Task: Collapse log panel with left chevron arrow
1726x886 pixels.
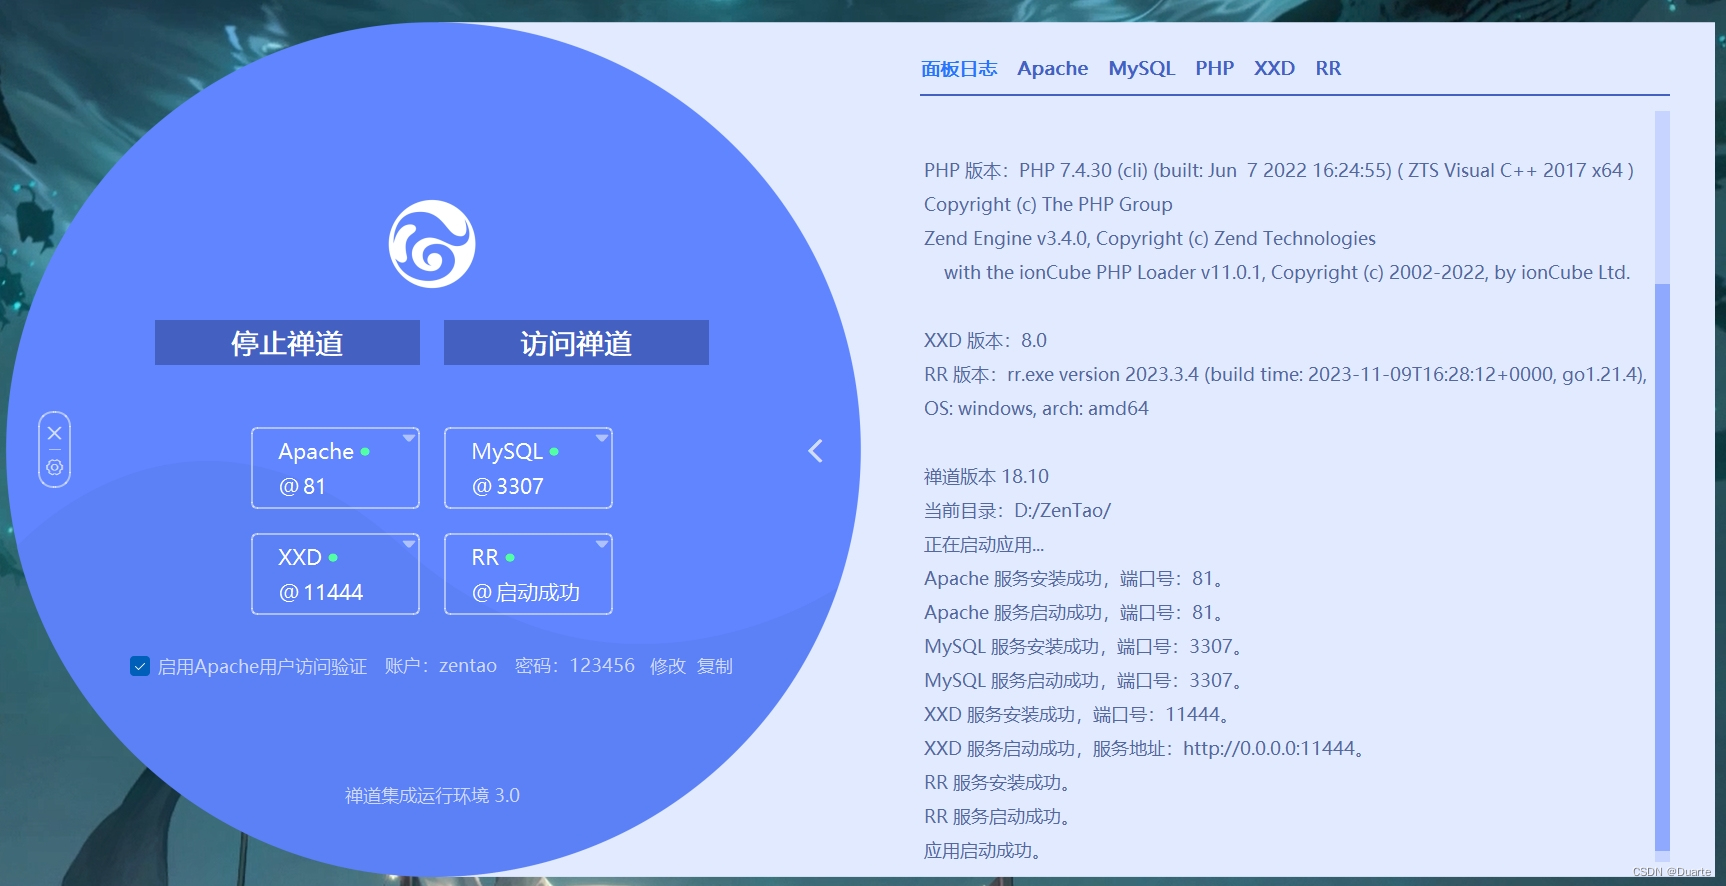Action: coord(816,451)
